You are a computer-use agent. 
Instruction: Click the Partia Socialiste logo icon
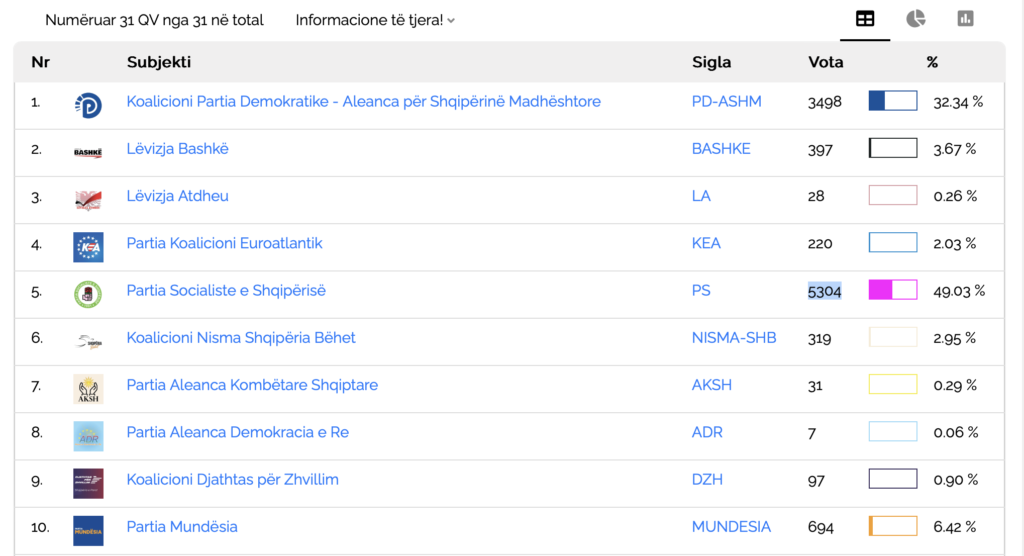point(88,294)
